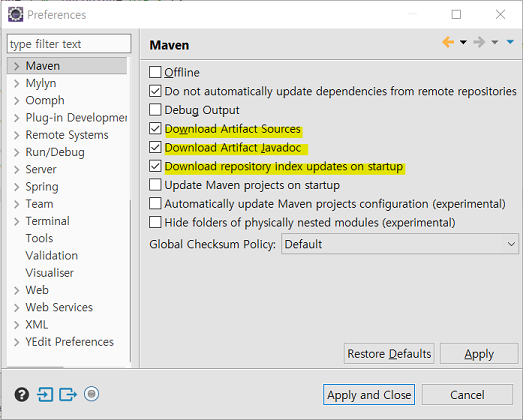Enable Automatically update Maven projects configuration
The height and width of the screenshot is (420, 523).
155,203
